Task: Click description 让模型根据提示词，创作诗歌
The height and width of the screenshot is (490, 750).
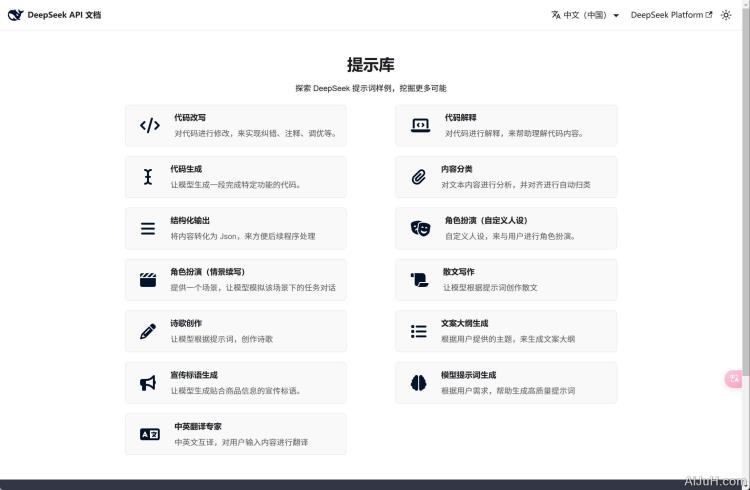Action: coord(221,339)
